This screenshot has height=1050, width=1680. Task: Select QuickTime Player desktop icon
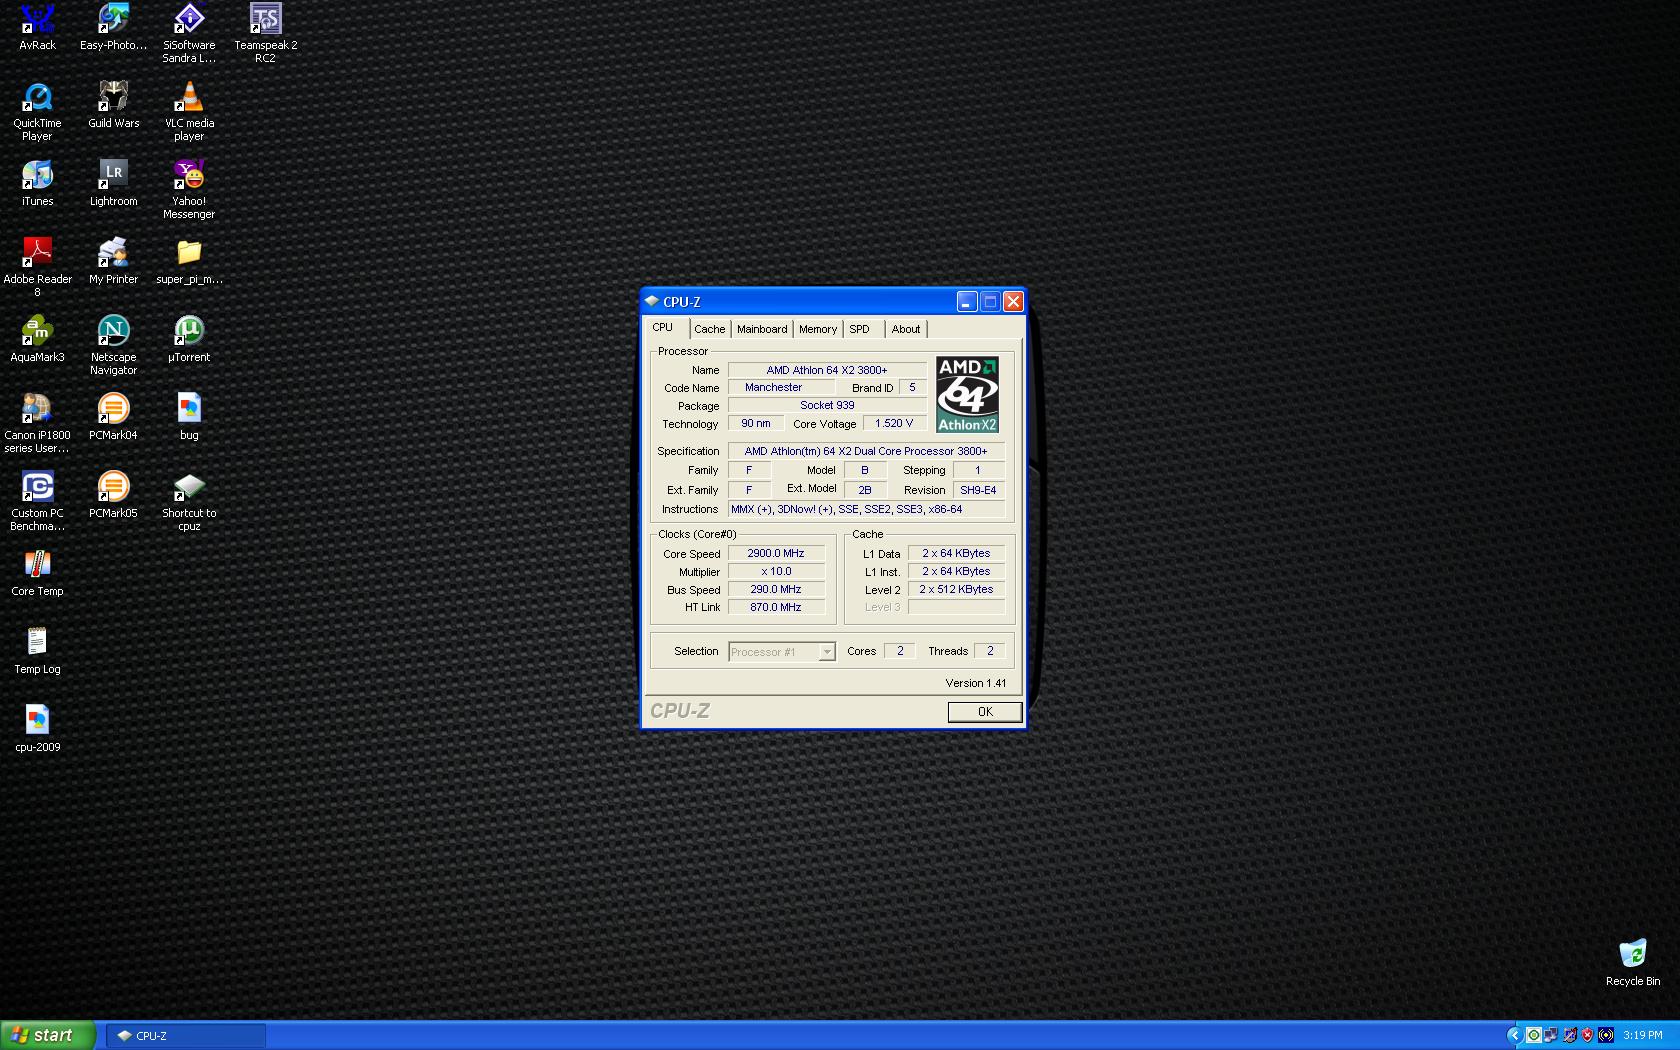coord(37,111)
